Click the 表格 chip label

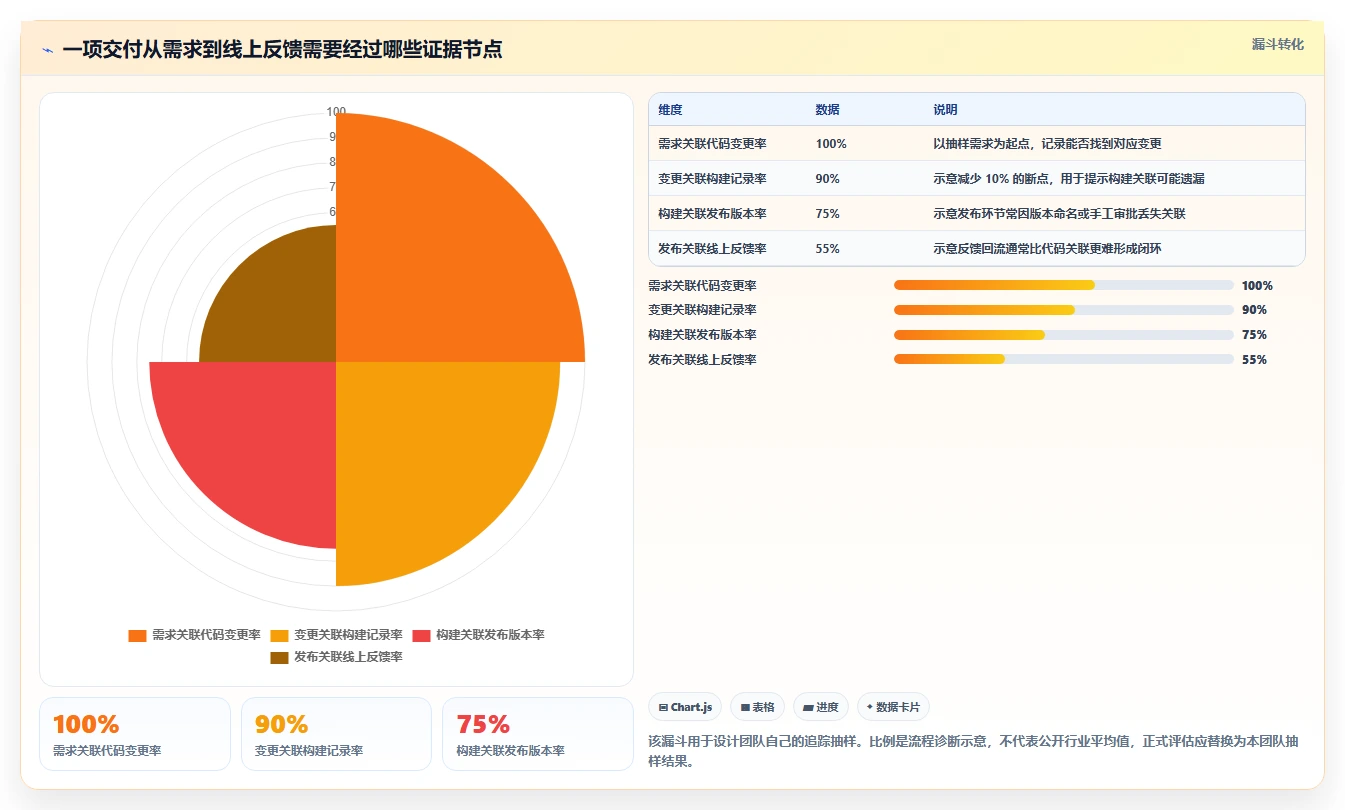coord(764,707)
